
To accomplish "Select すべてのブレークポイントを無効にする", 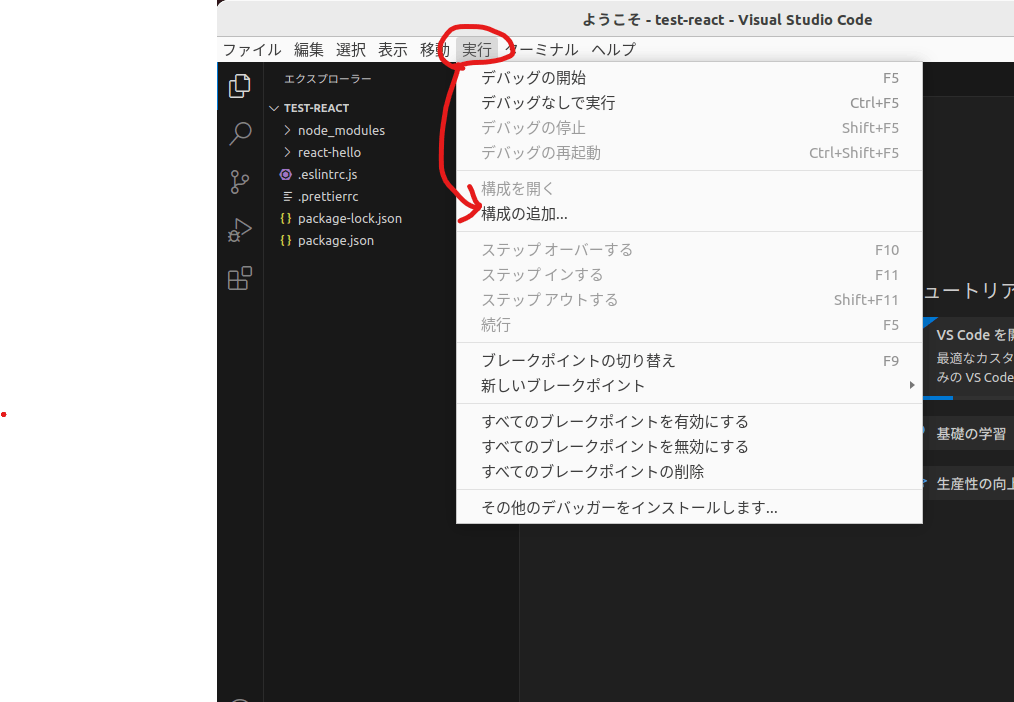I will click(689, 447).
